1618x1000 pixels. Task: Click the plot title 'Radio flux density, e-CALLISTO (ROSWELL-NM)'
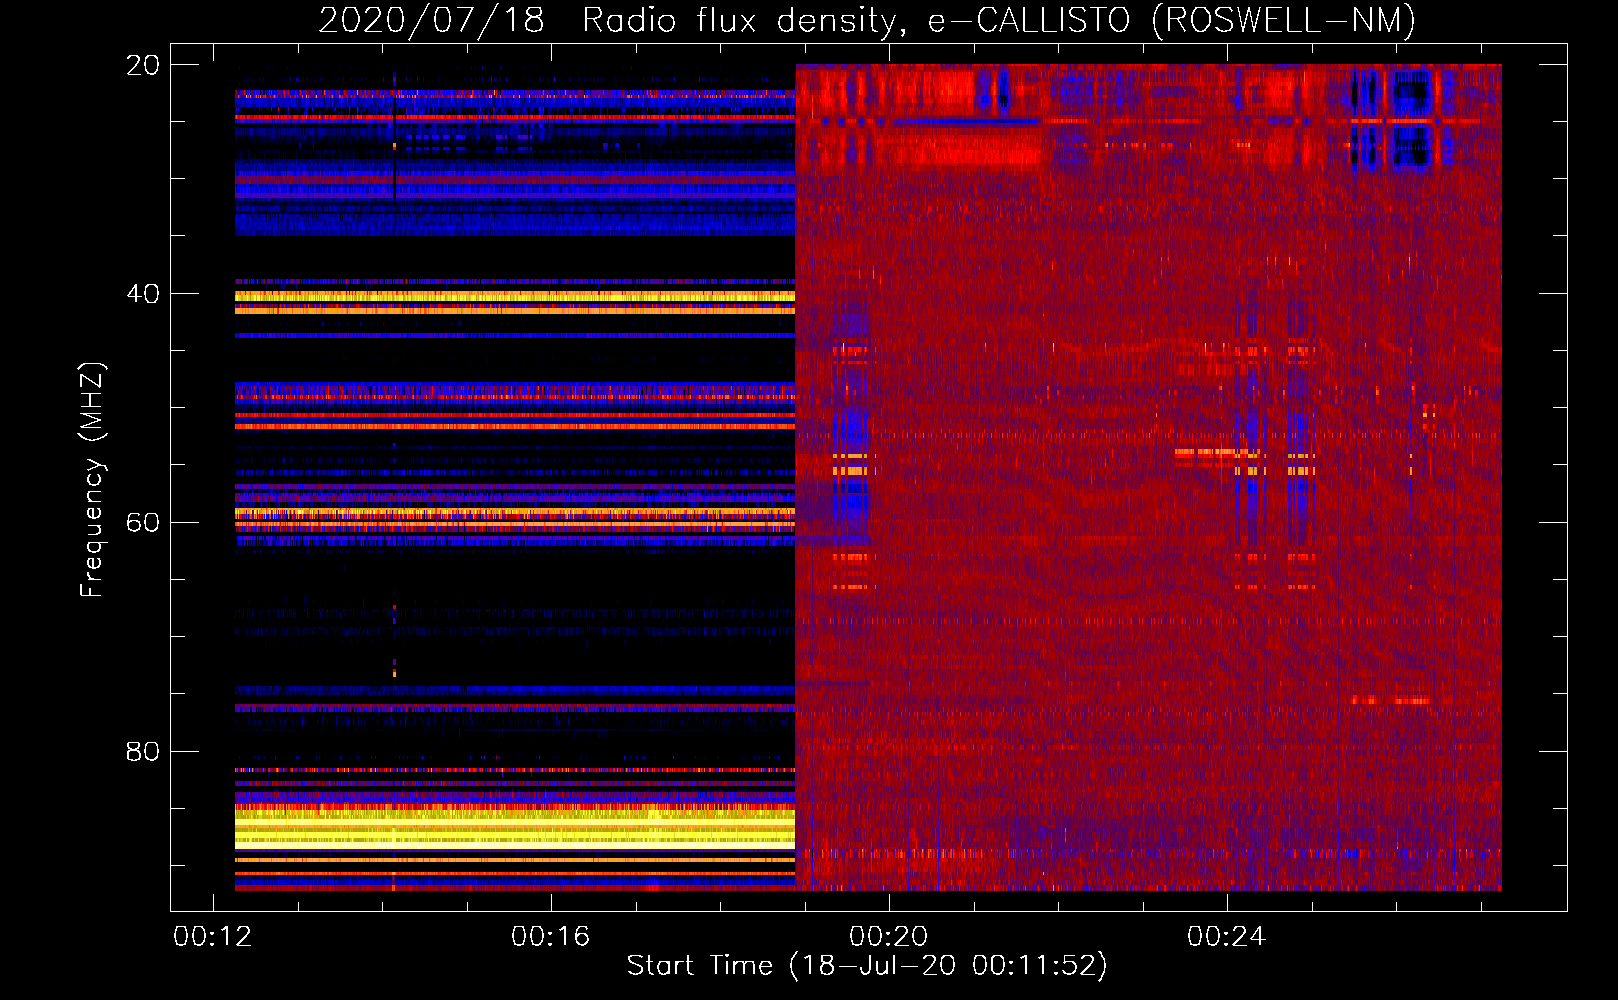tap(998, 20)
